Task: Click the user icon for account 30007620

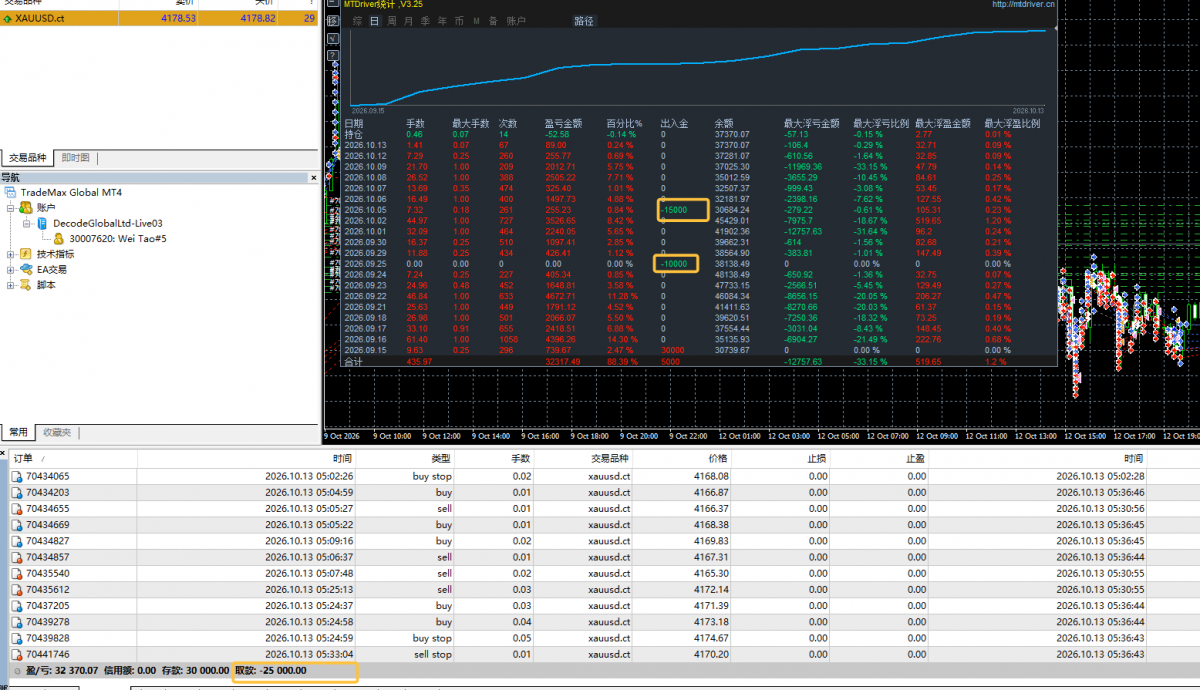Action: point(59,239)
